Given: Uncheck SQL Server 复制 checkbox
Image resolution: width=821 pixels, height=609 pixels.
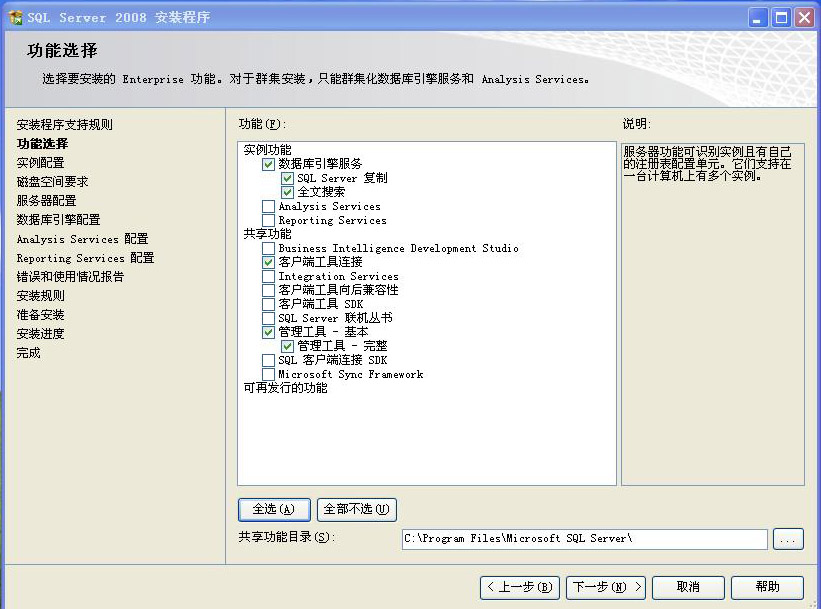Looking at the screenshot, I should (x=287, y=178).
